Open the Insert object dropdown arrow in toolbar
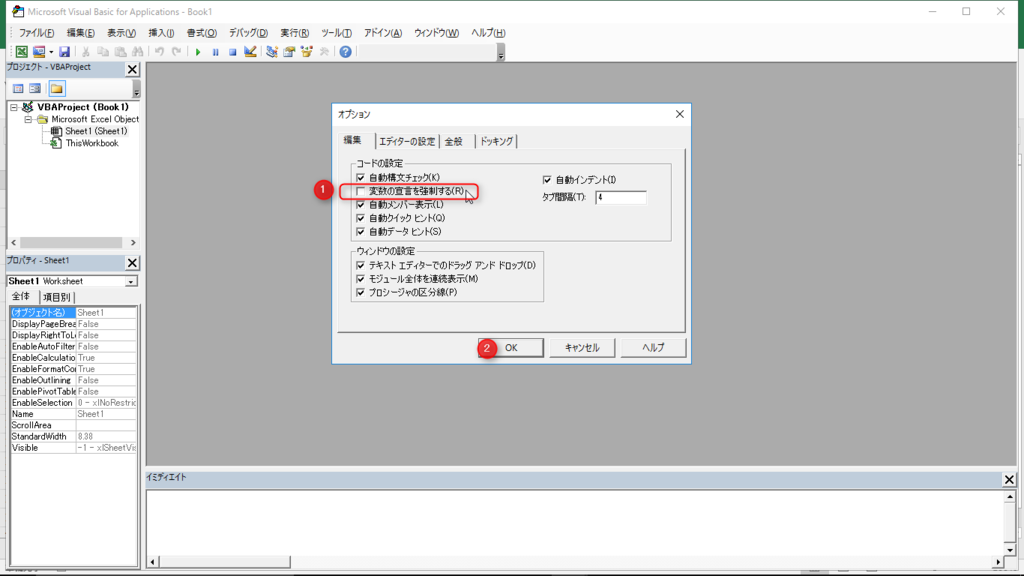 (x=51, y=52)
